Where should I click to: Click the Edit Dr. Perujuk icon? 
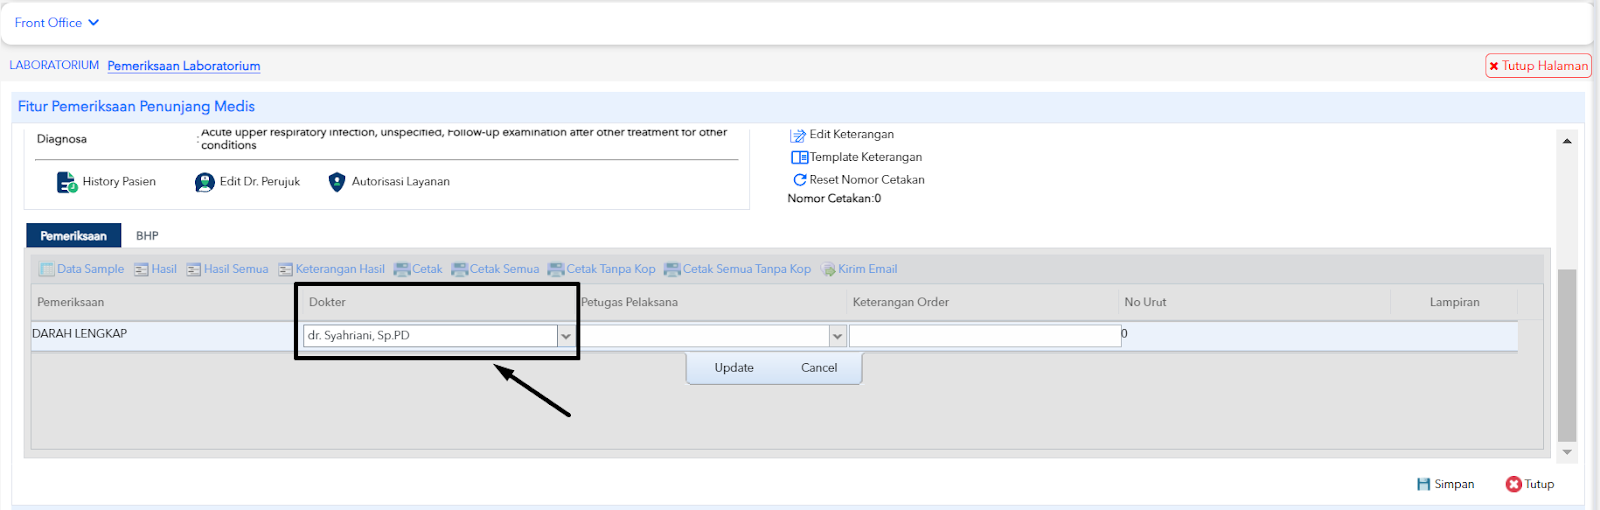tap(204, 182)
